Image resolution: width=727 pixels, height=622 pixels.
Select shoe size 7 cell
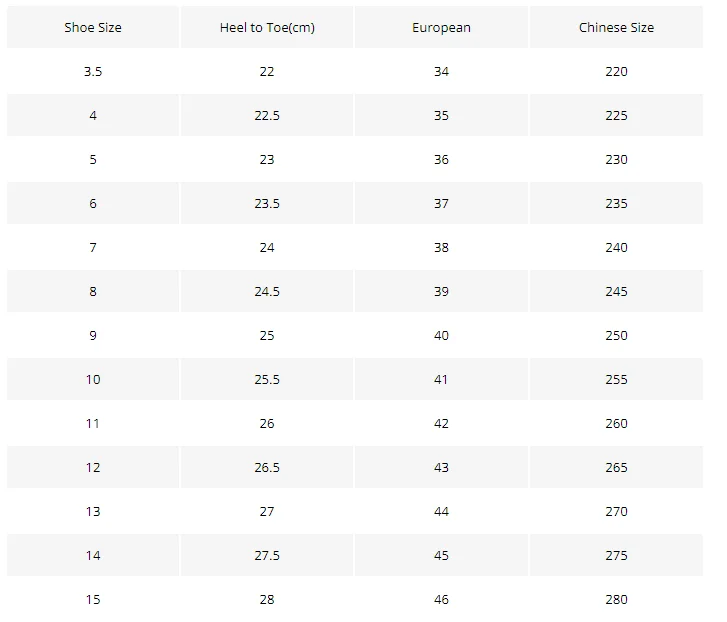click(x=93, y=247)
